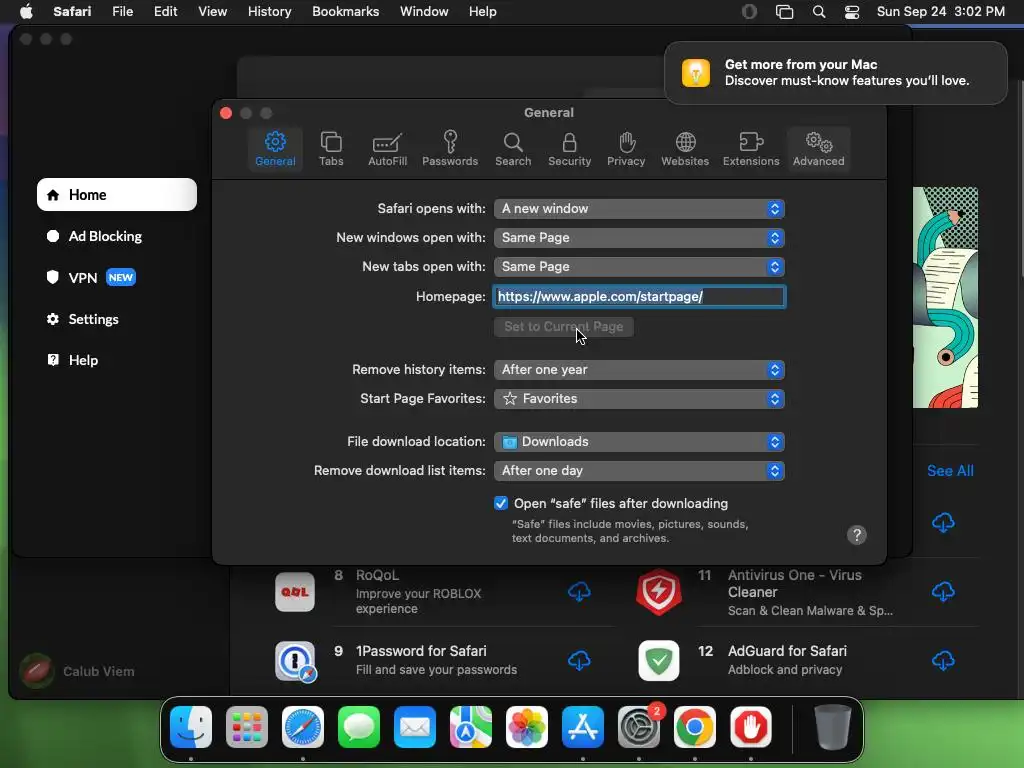The image size is (1024, 768).
Task: Open Mail from the Dock
Action: pos(415,727)
